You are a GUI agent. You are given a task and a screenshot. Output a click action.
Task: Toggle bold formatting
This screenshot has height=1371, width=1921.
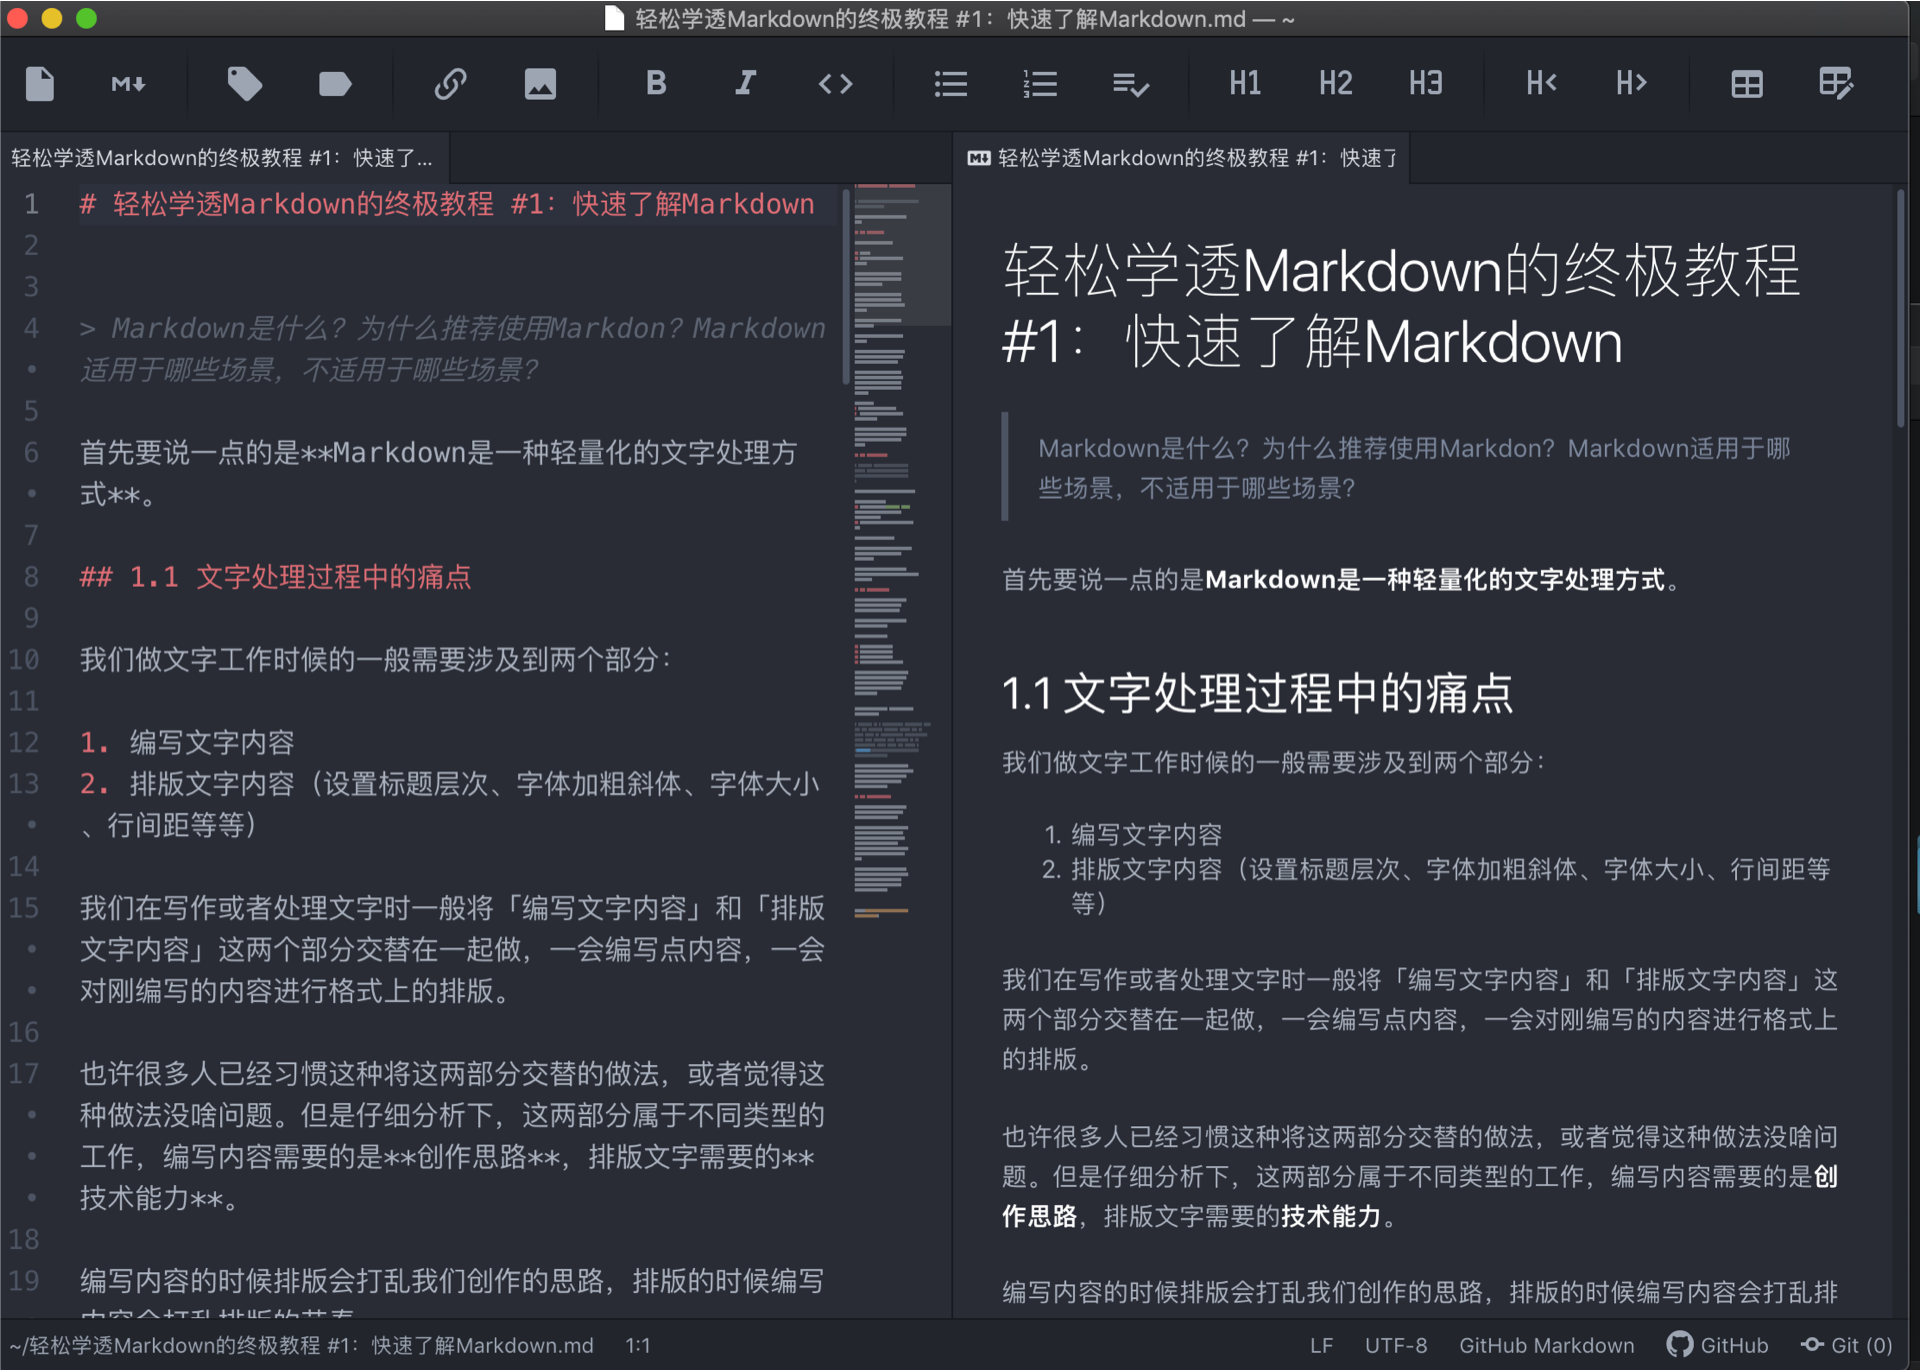(656, 84)
